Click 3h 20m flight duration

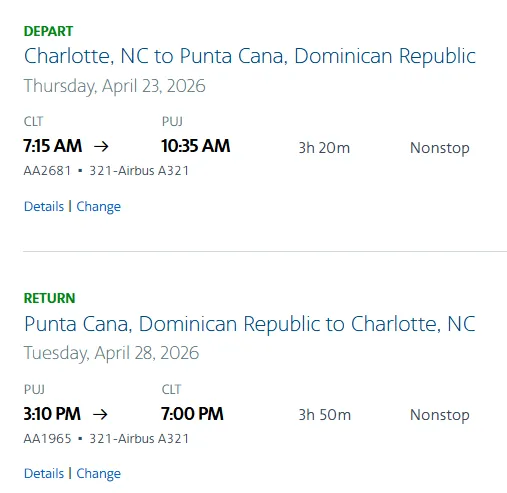[324, 148]
